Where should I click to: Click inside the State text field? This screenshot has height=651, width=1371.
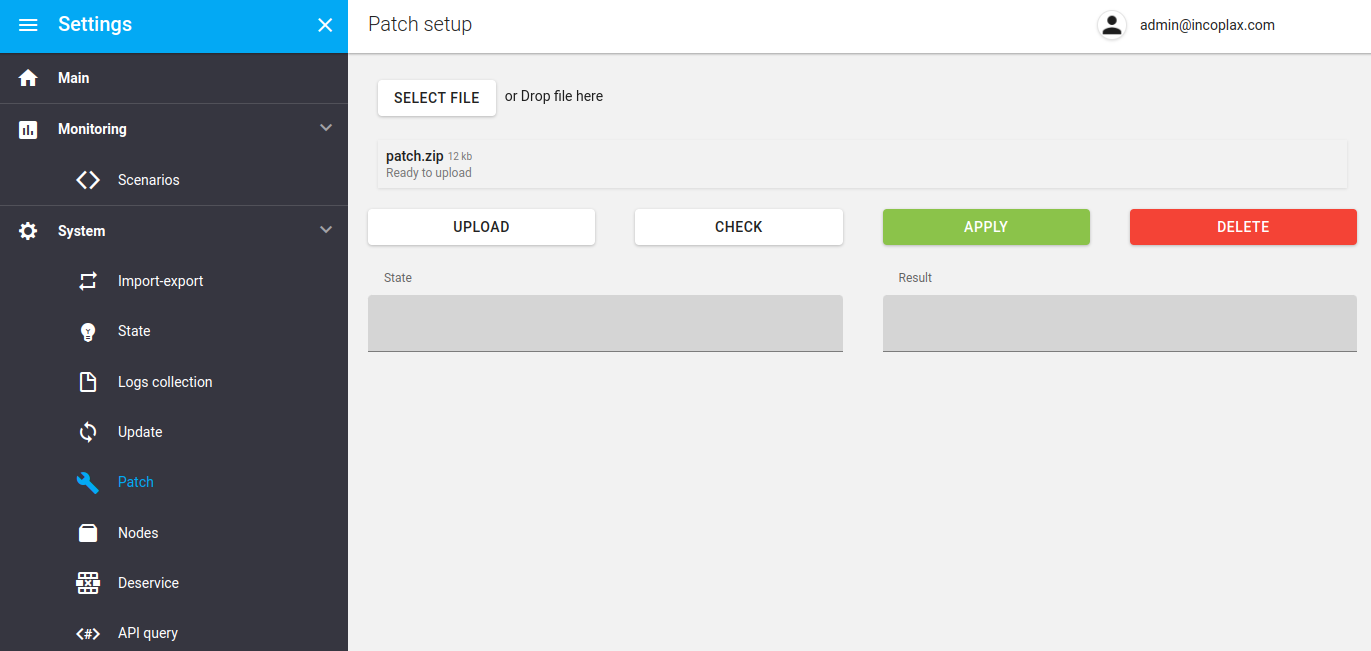(605, 323)
